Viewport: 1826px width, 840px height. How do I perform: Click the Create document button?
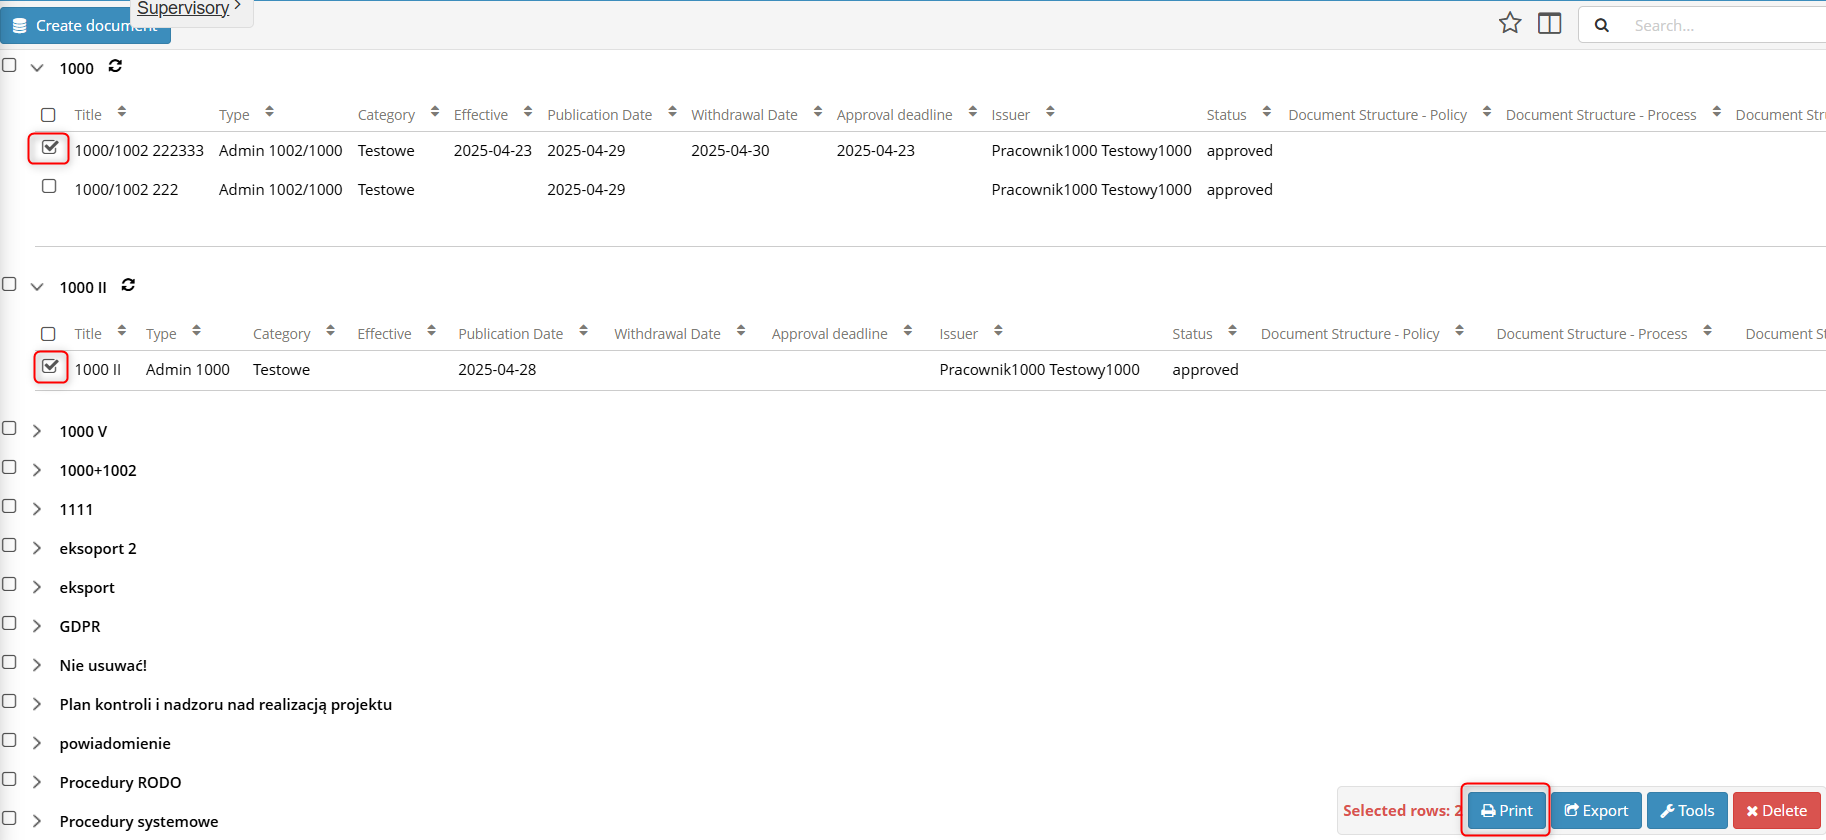pyautogui.click(x=85, y=26)
